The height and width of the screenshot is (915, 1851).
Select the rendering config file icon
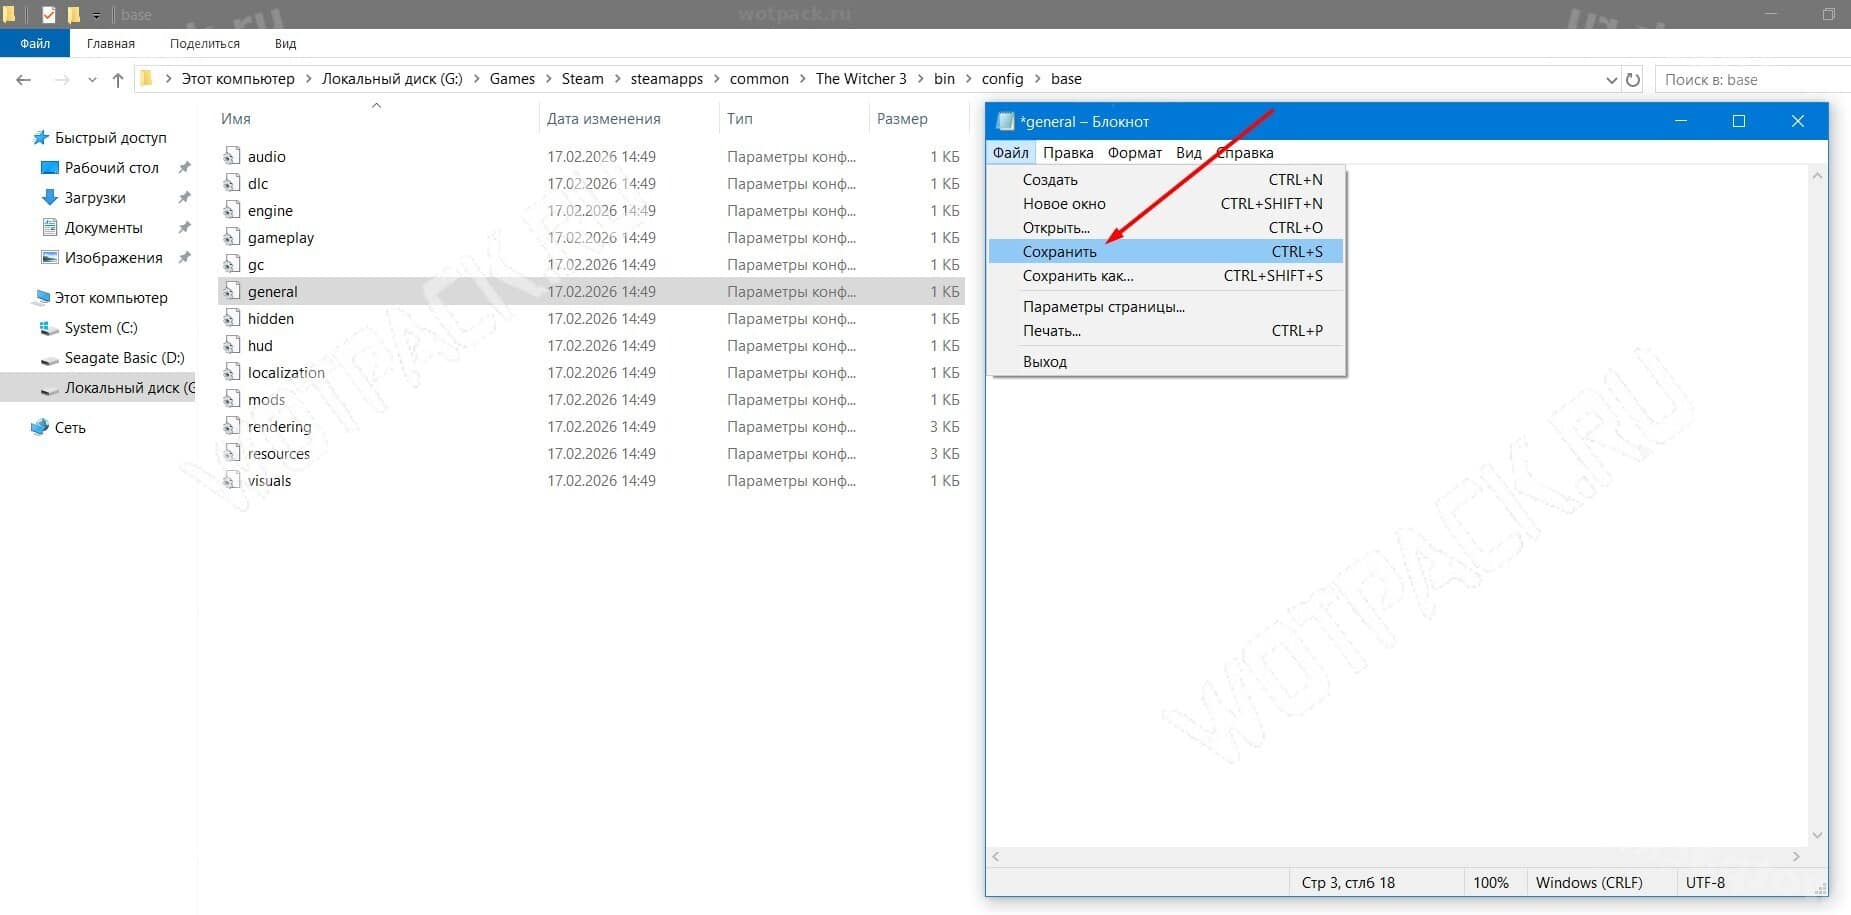click(x=231, y=426)
